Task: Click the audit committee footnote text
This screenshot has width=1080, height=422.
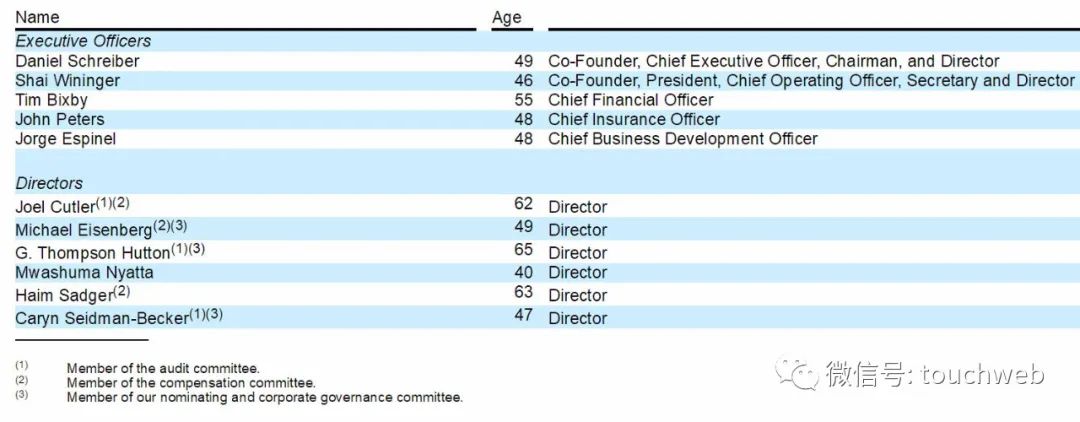Action: click(163, 369)
